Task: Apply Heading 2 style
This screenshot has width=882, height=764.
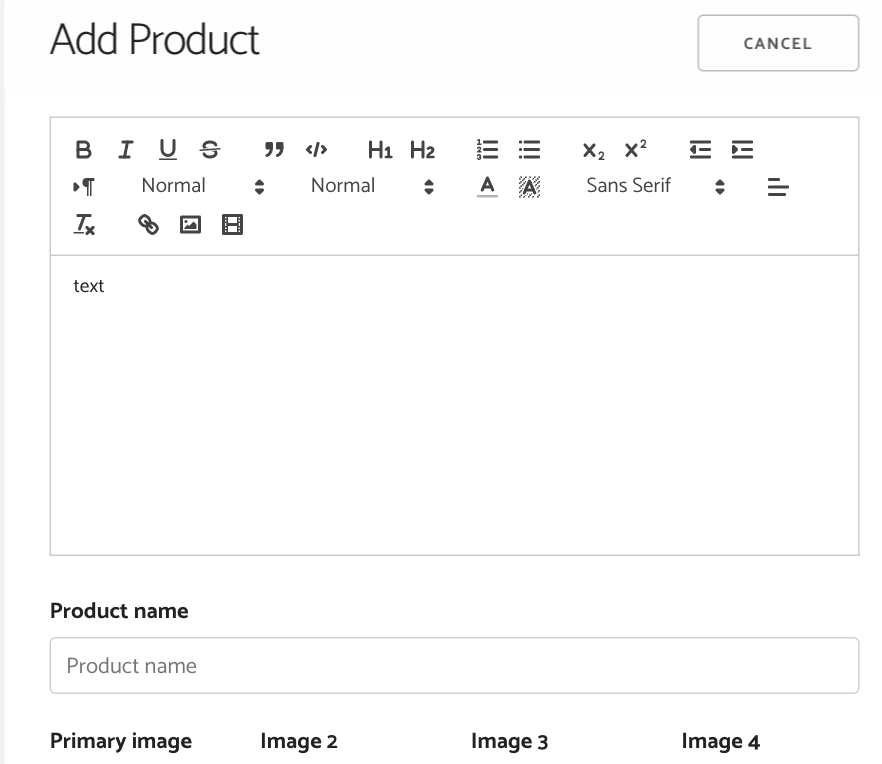Action: coord(422,150)
